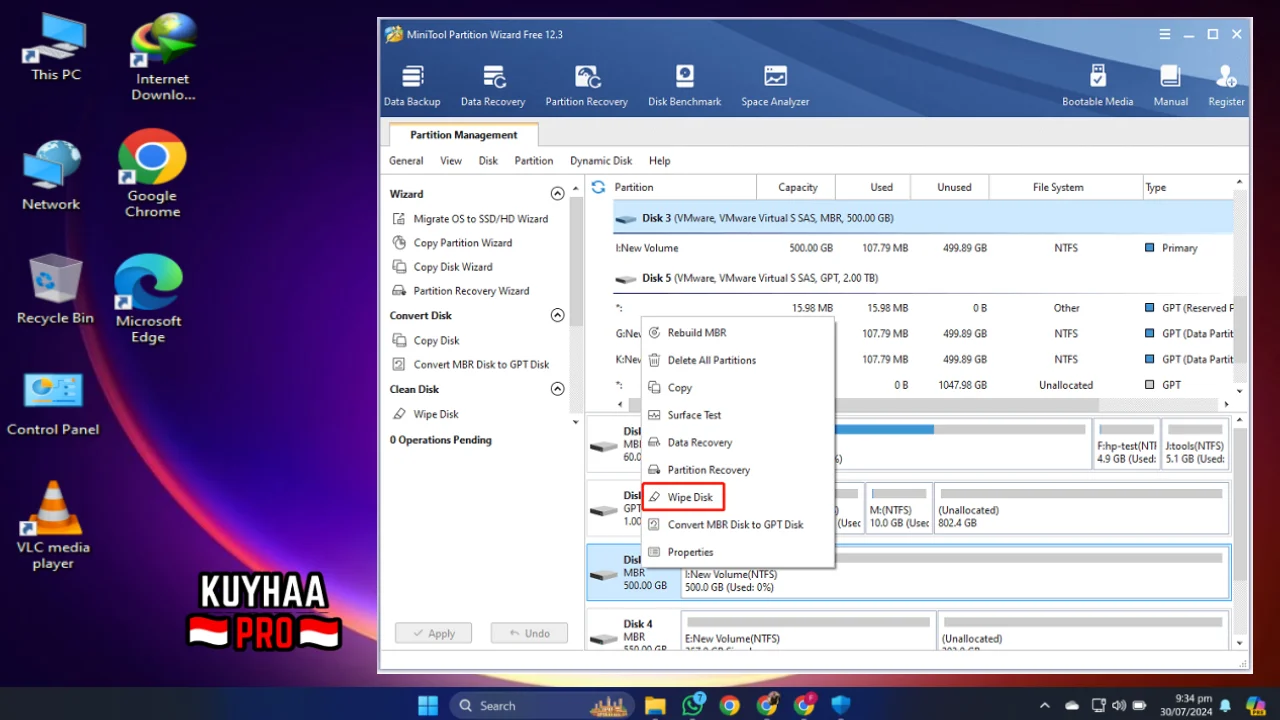Image resolution: width=1280 pixels, height=720 pixels.
Task: Choose Data Recovery from context menu
Action: click(x=737, y=442)
